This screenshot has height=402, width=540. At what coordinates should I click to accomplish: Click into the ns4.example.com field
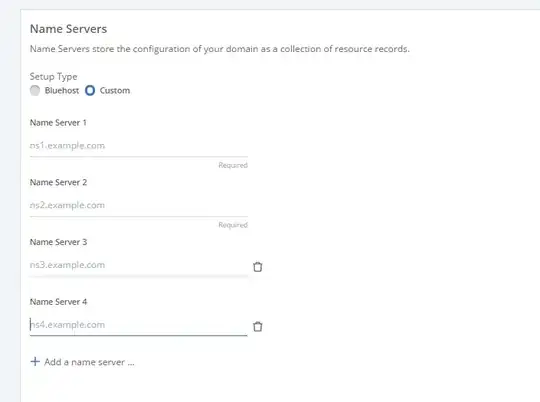138,324
